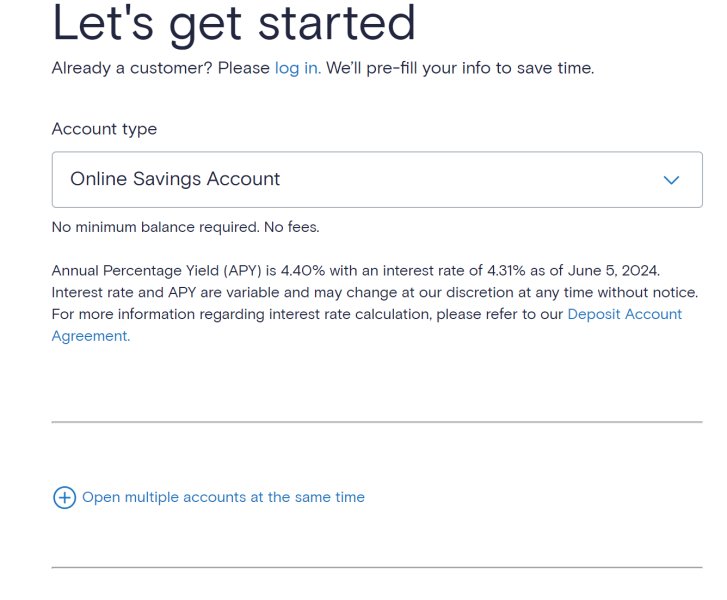Viewport: 727px width, 600px height.
Task: Follow the log in link
Action: click(297, 68)
